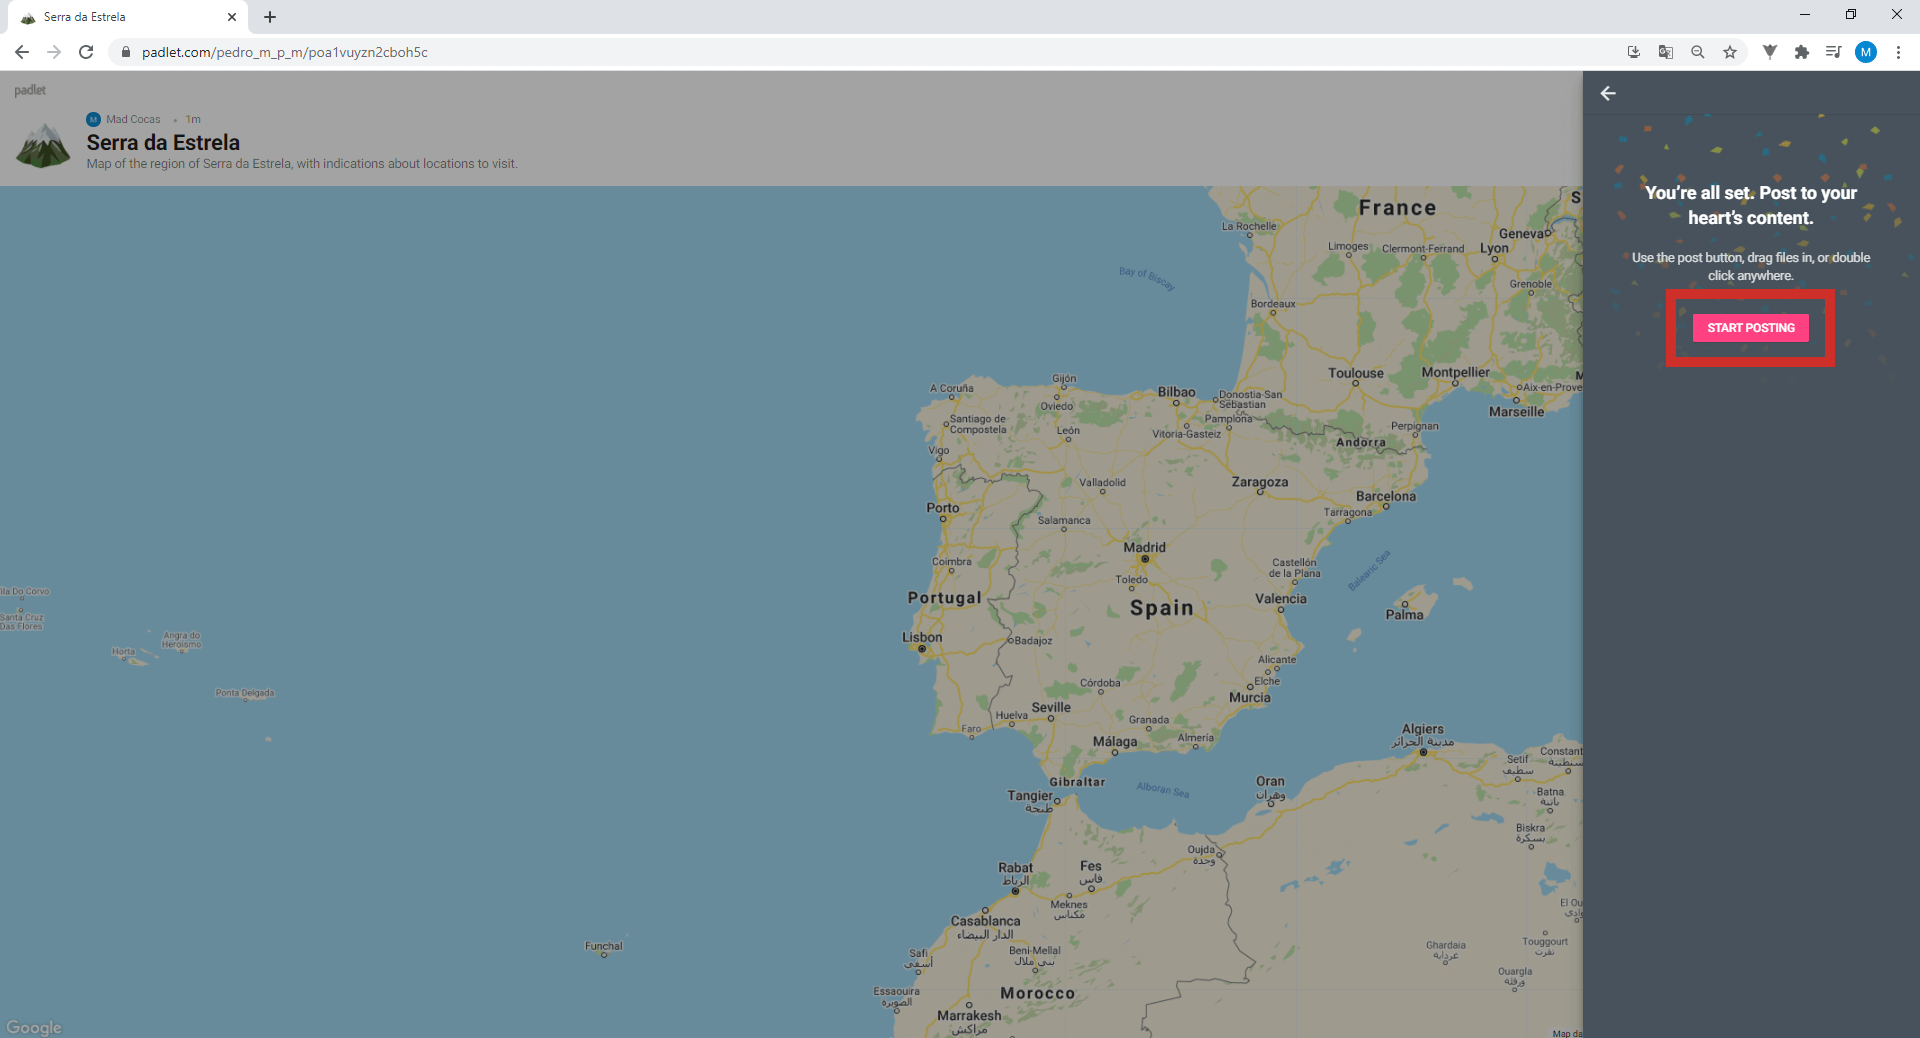
Task: Click Lisbon on the map
Action: coord(922,638)
